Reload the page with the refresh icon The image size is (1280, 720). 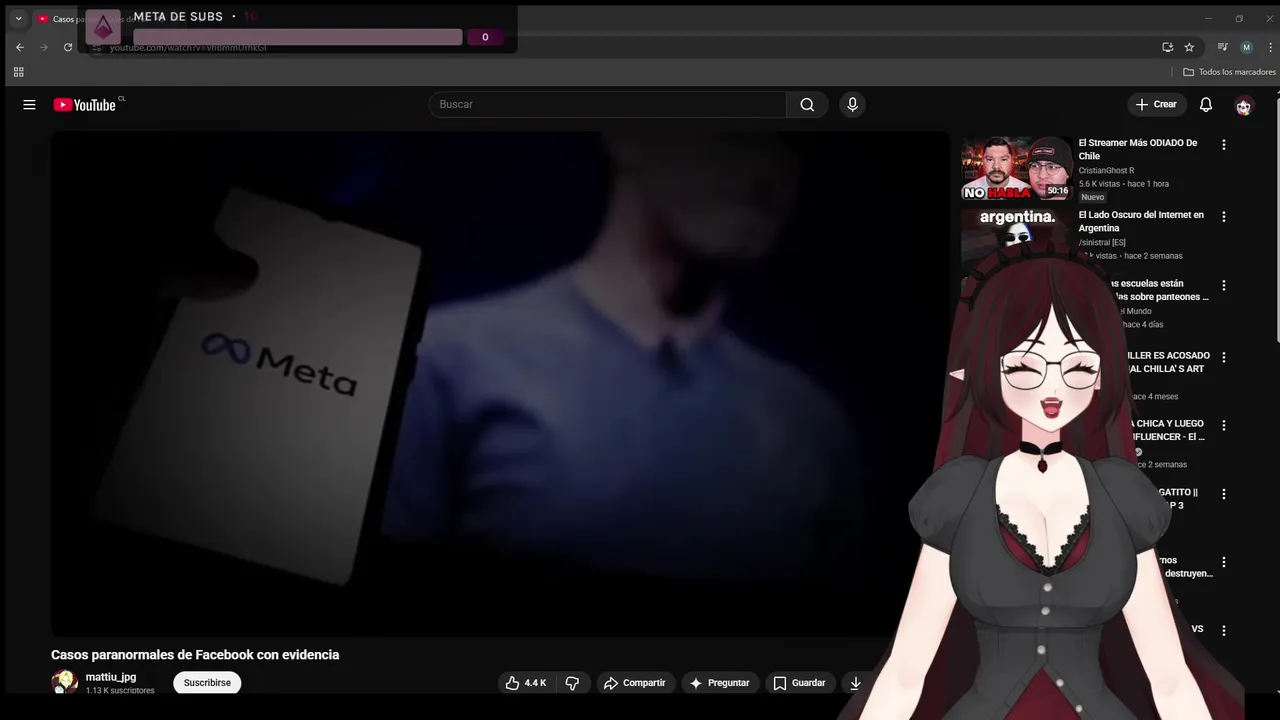68,47
